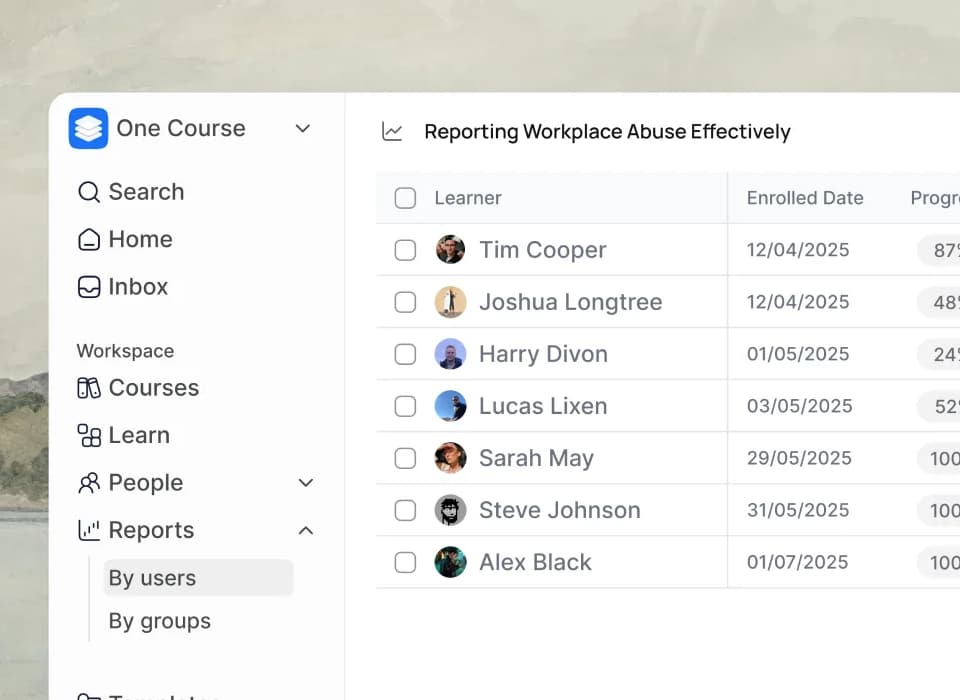
Task: Click Steve Johnson's avatar
Action: click(x=450, y=510)
